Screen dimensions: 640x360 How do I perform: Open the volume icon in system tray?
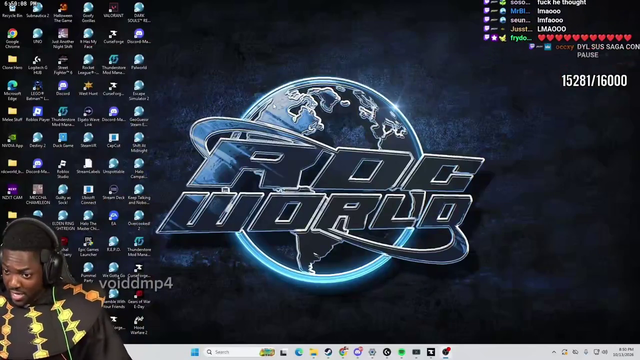coord(605,352)
